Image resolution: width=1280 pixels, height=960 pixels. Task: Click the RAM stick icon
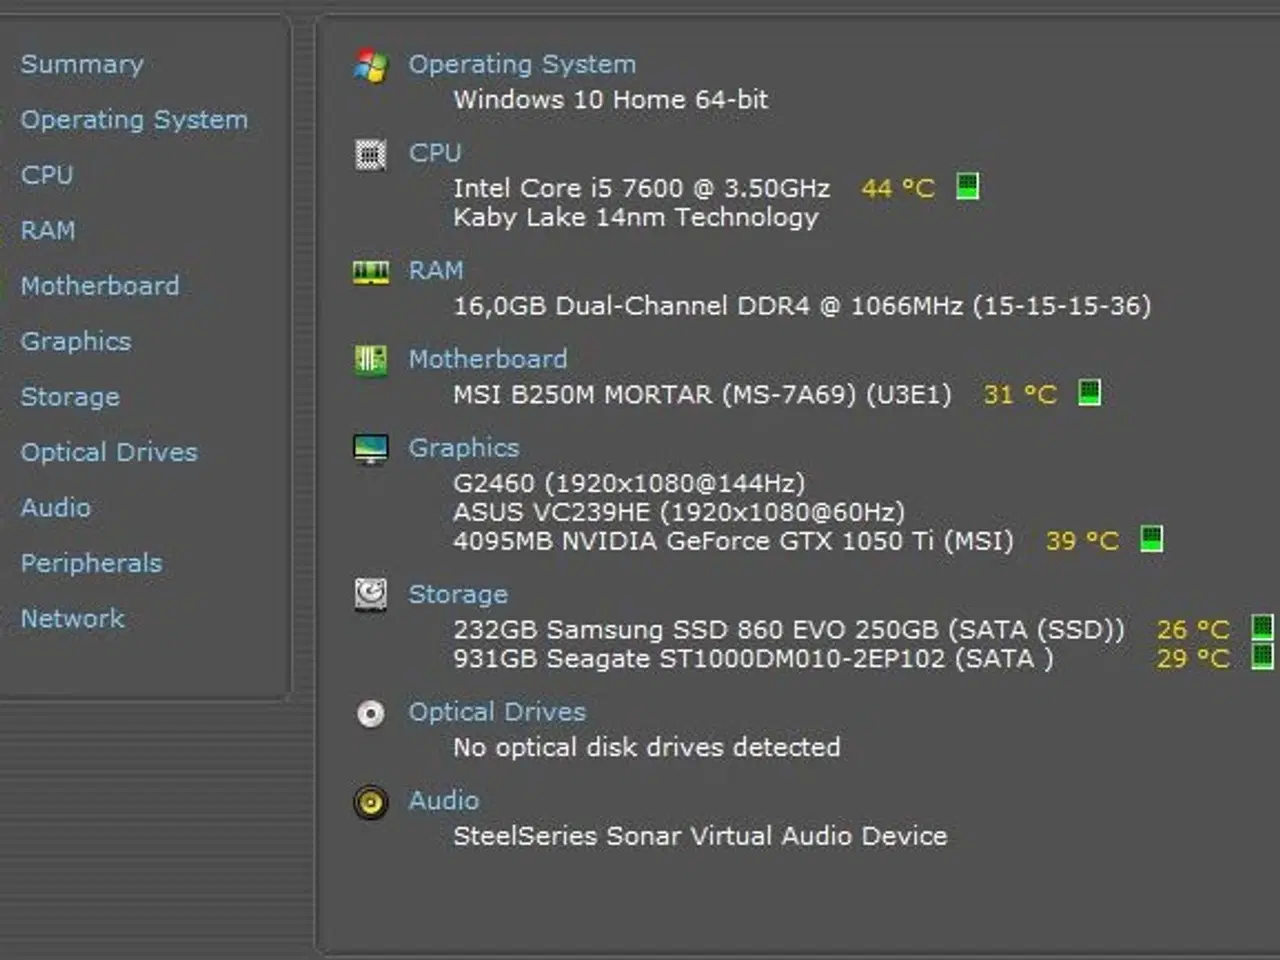pos(371,272)
